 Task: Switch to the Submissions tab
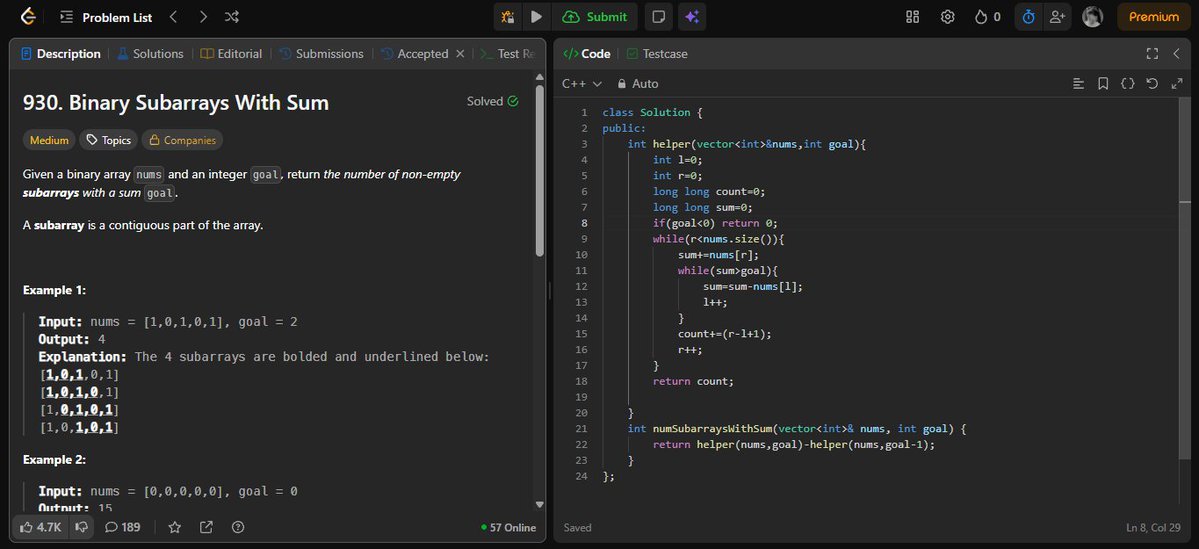tap(321, 54)
